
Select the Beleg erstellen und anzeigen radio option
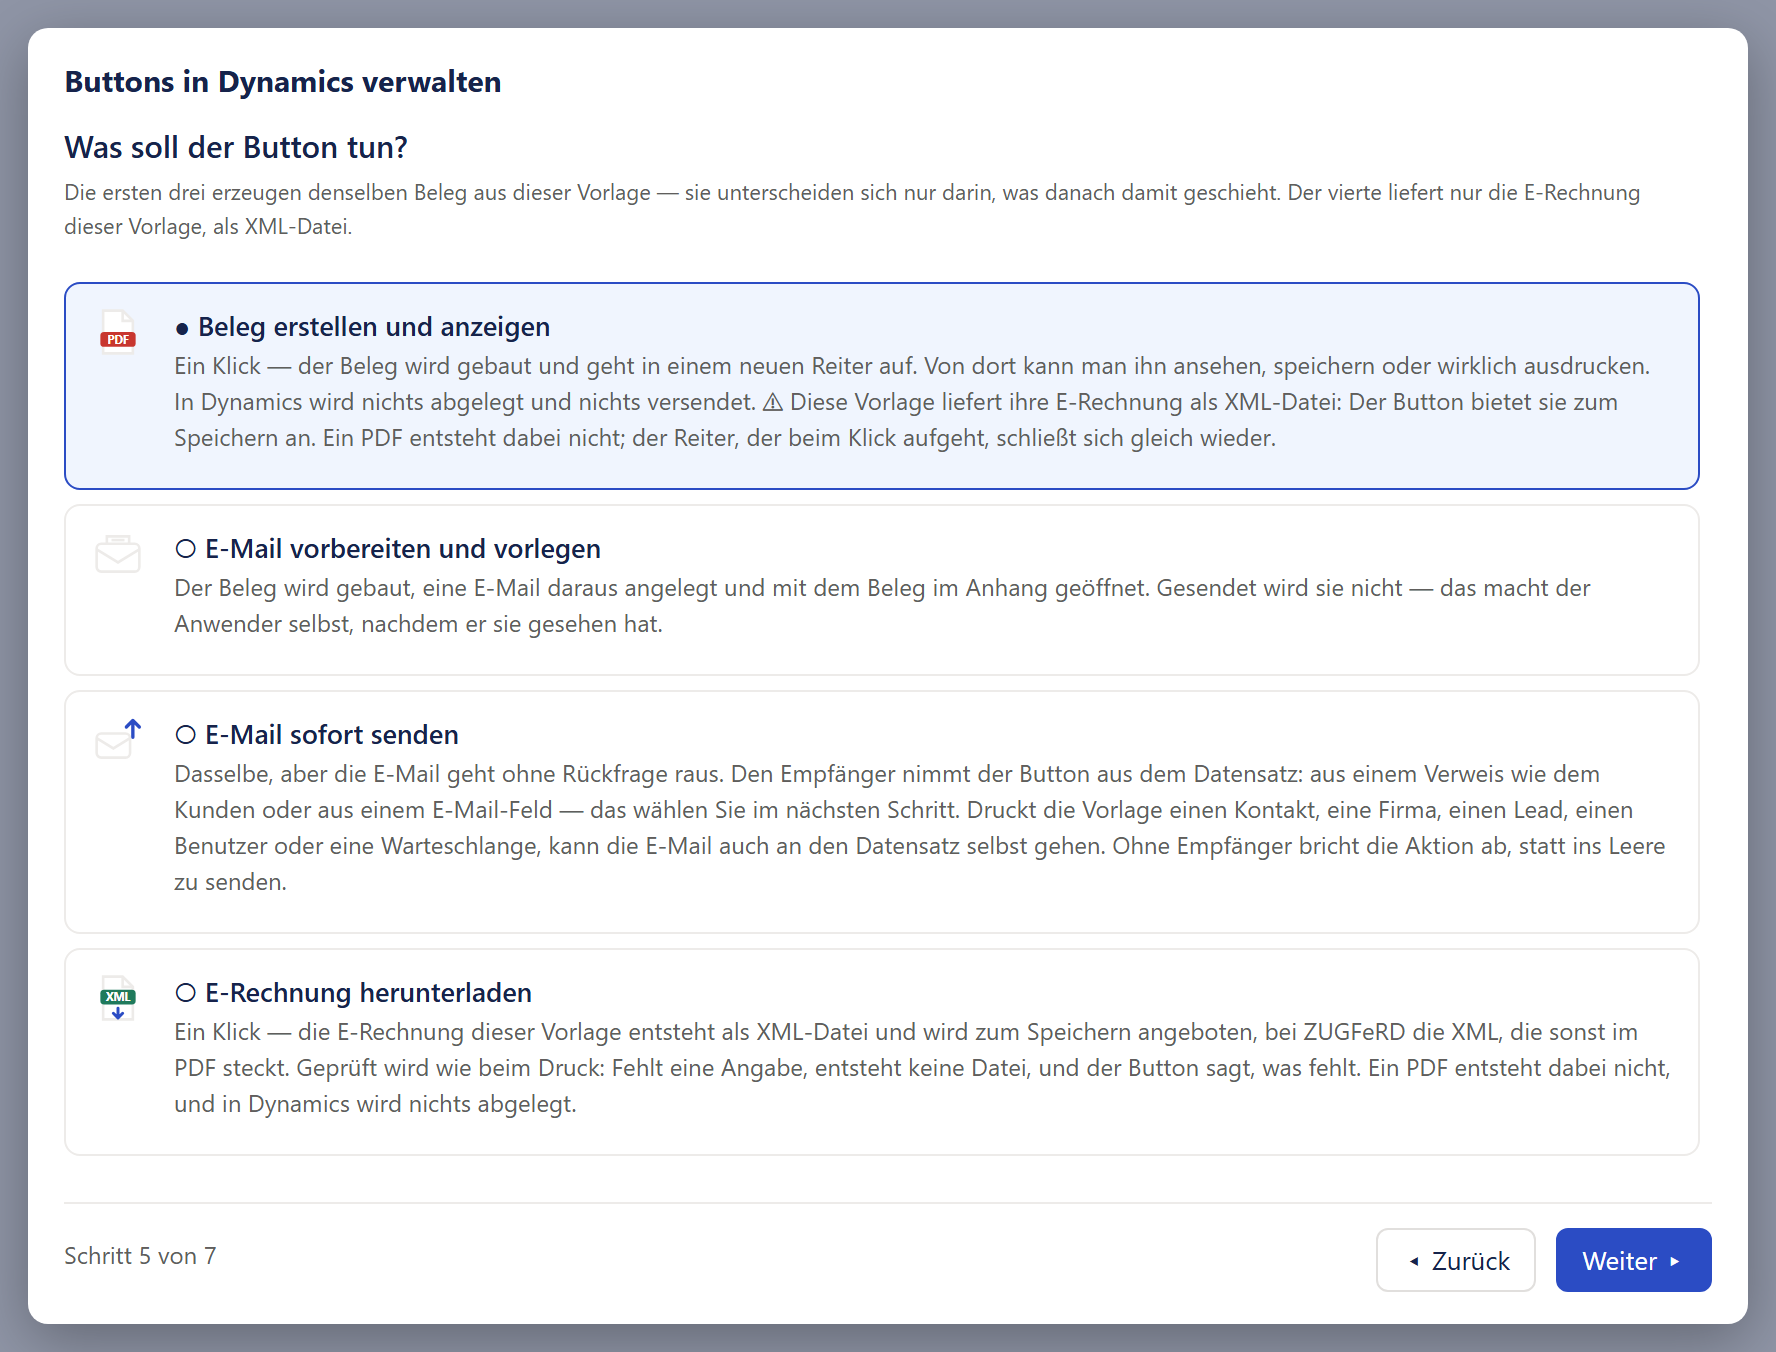point(182,328)
